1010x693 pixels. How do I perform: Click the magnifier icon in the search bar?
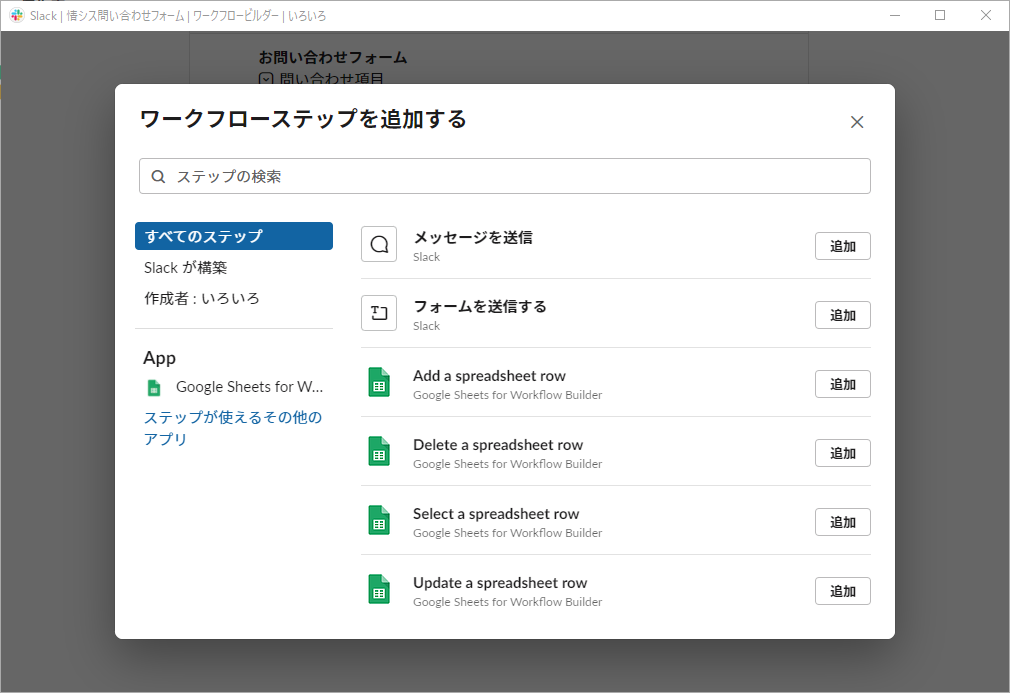pos(158,175)
